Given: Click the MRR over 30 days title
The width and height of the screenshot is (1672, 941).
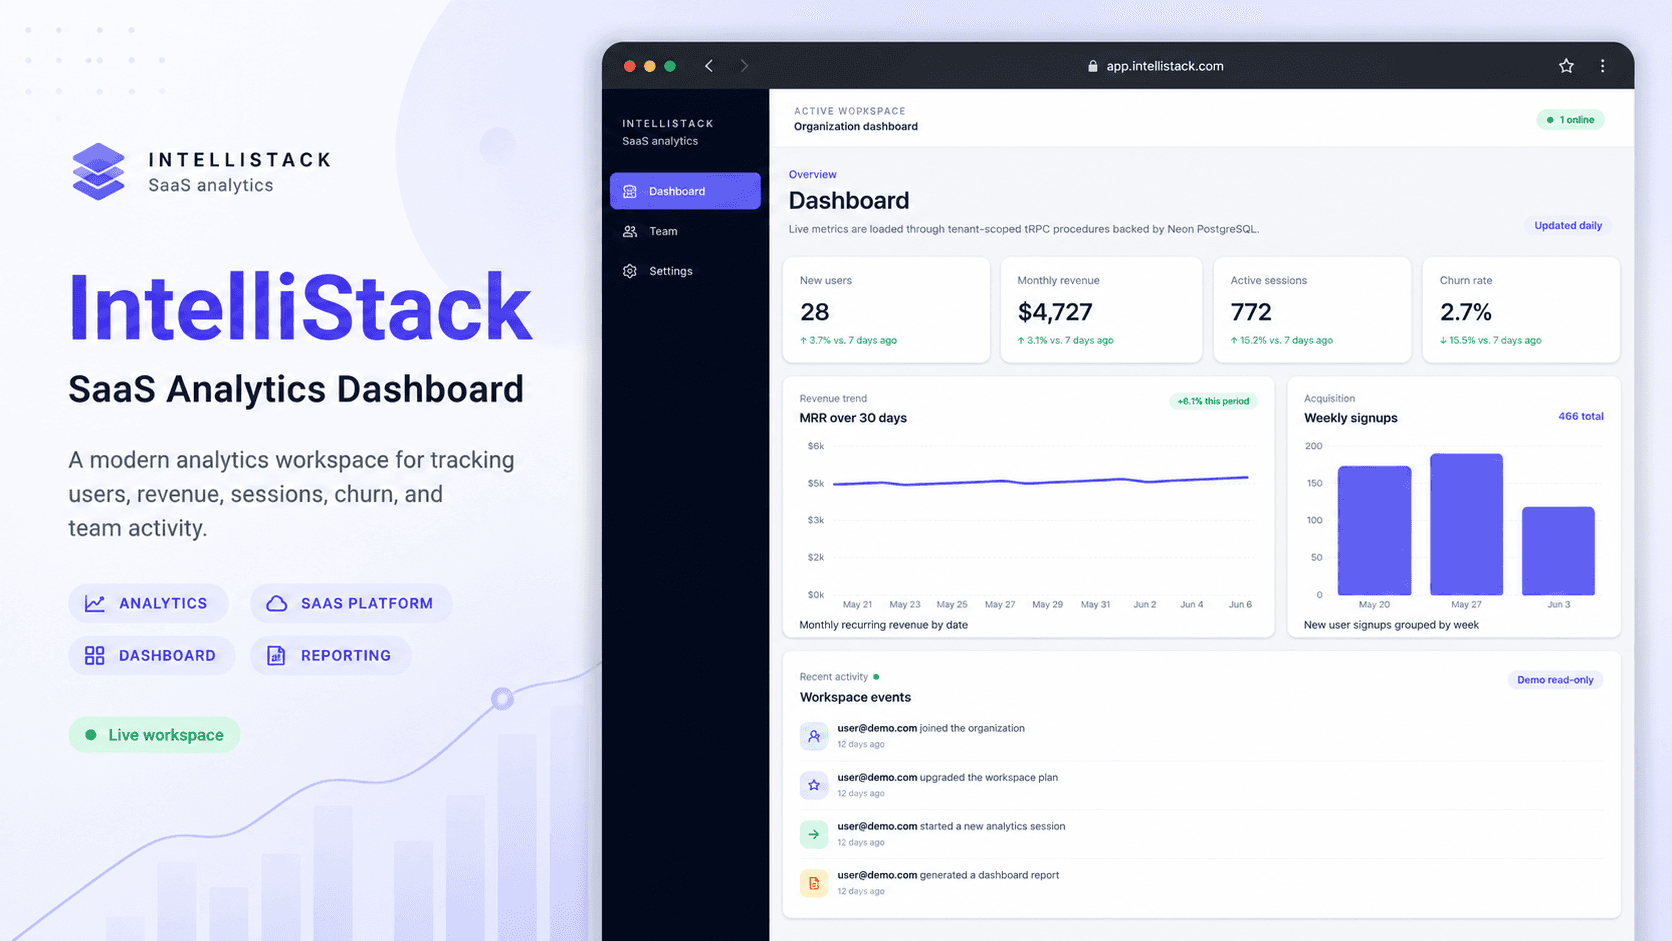Looking at the screenshot, I should [x=853, y=418].
